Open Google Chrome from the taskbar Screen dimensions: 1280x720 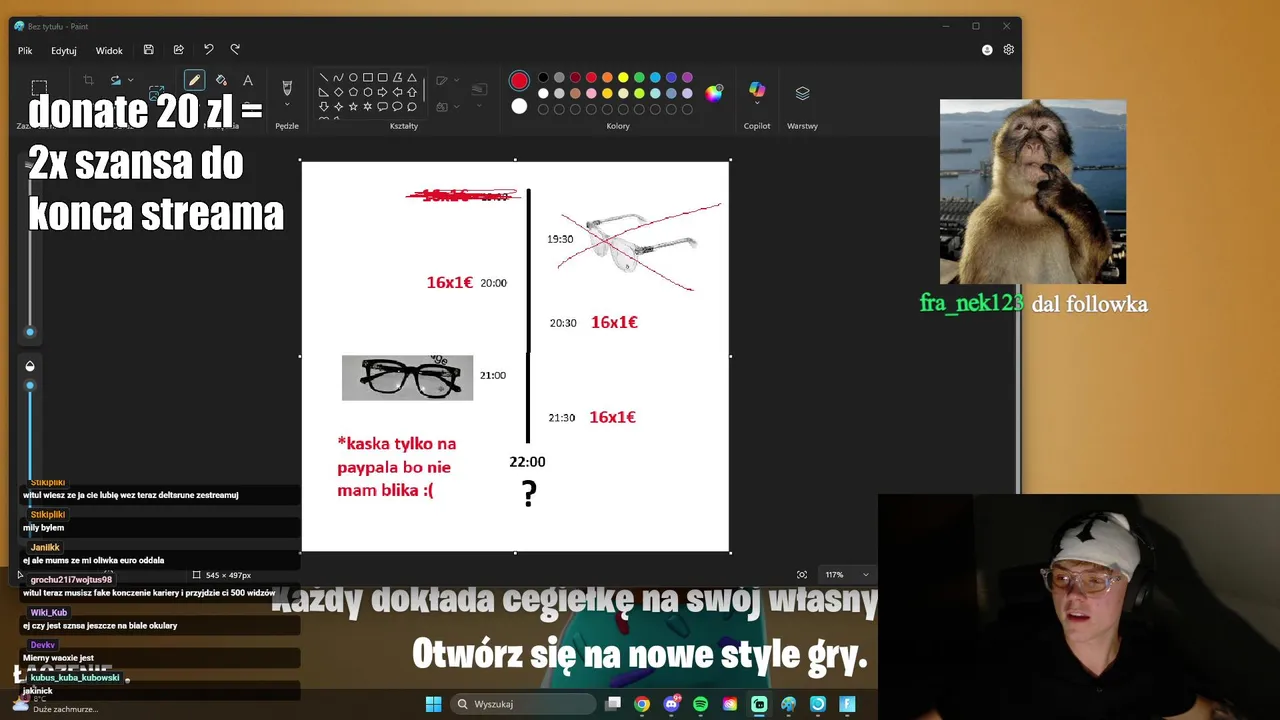642,704
